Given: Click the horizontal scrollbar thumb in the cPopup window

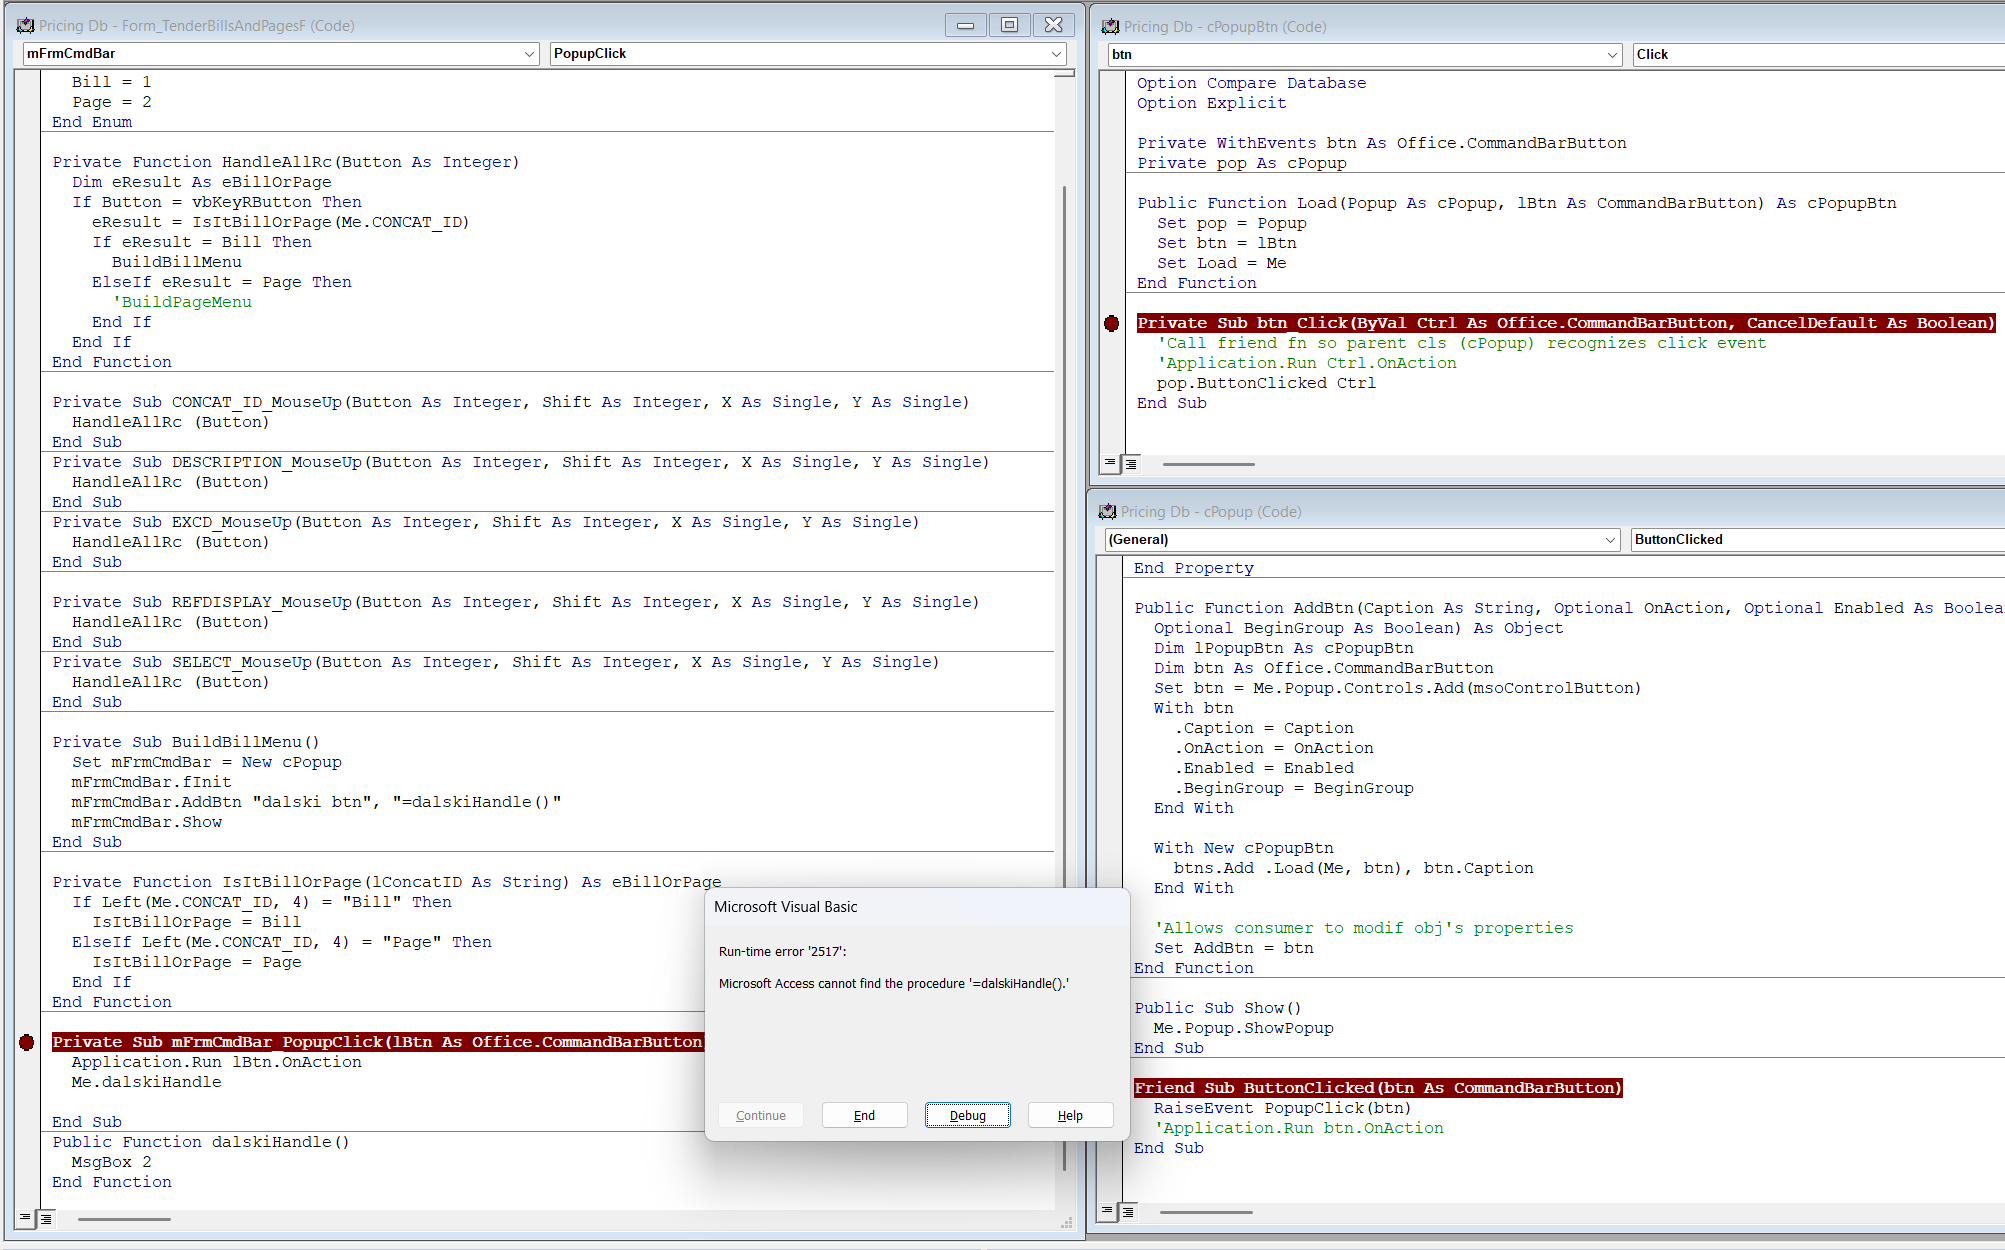Looking at the screenshot, I should pos(1206,1212).
